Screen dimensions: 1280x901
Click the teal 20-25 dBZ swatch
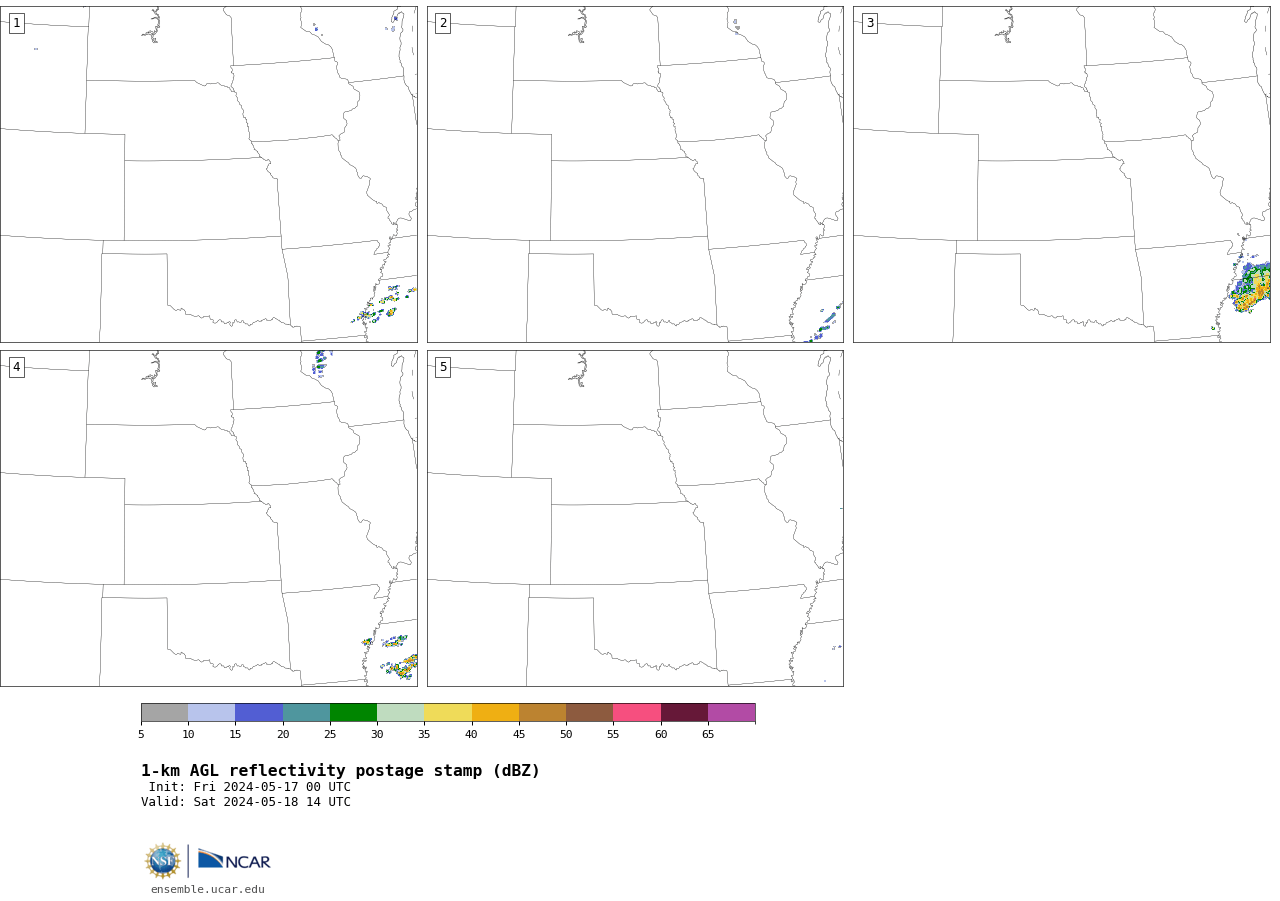tap(306, 713)
